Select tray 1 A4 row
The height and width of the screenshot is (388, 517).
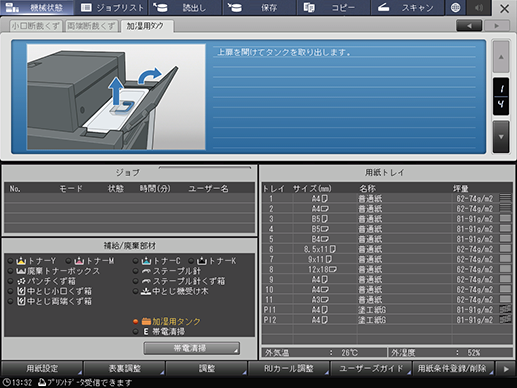click(387, 199)
